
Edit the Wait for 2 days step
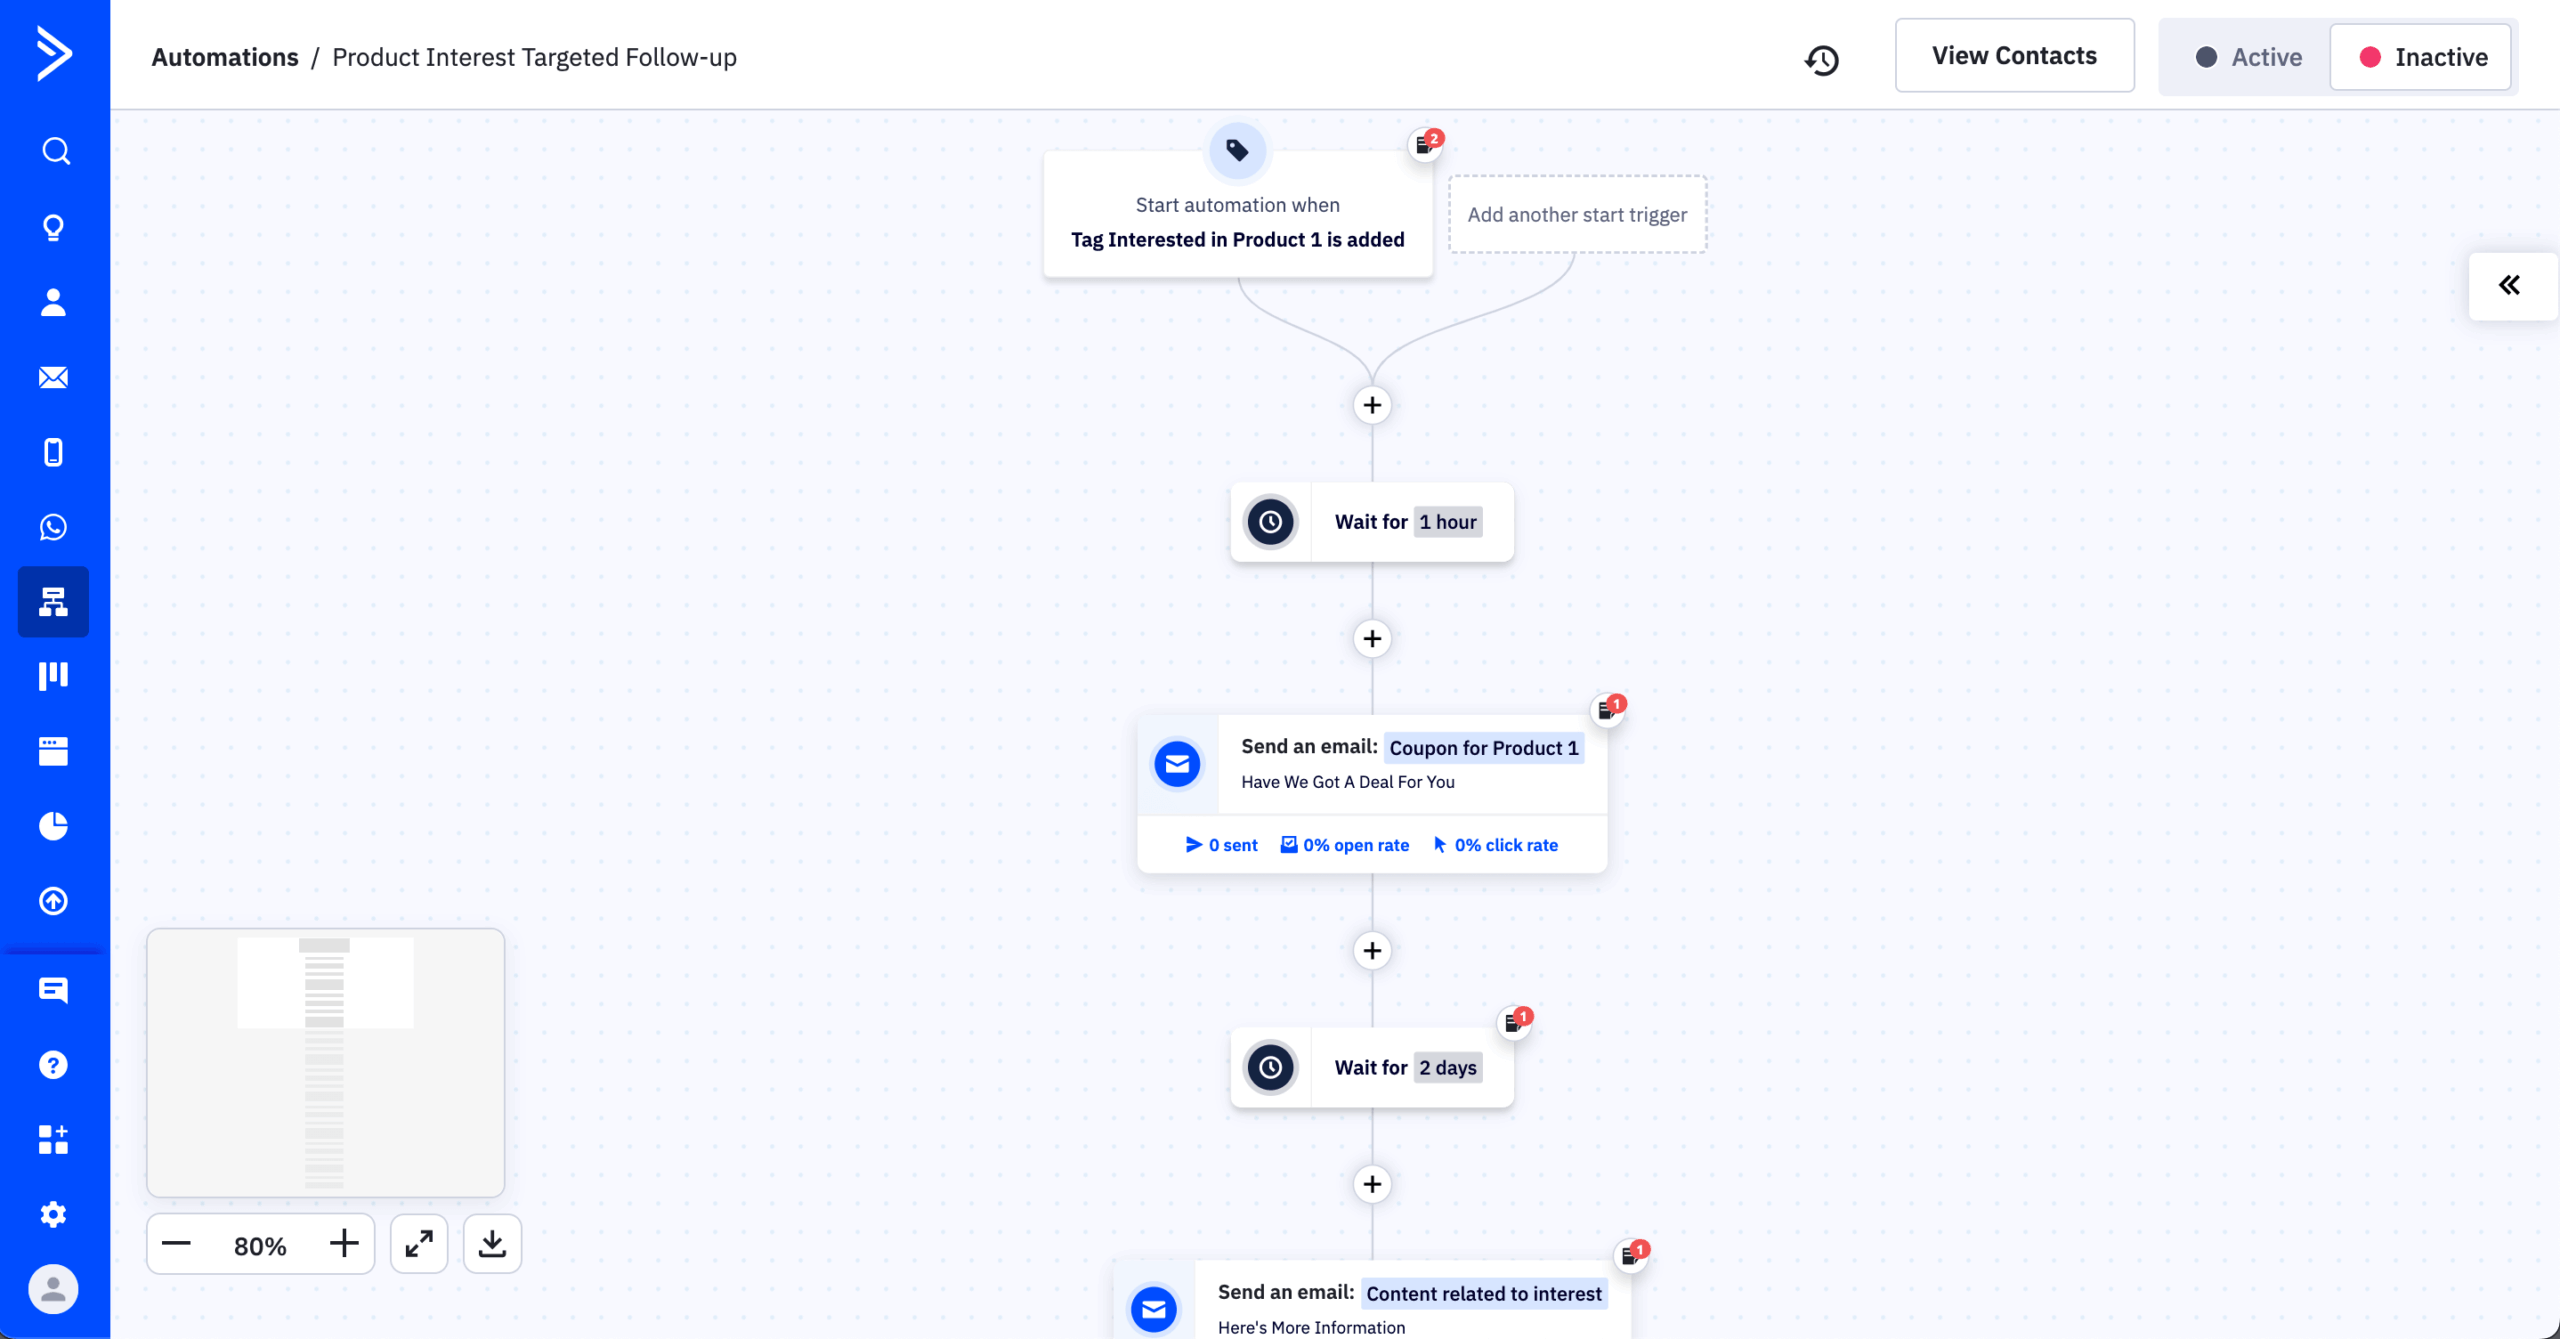[1372, 1067]
